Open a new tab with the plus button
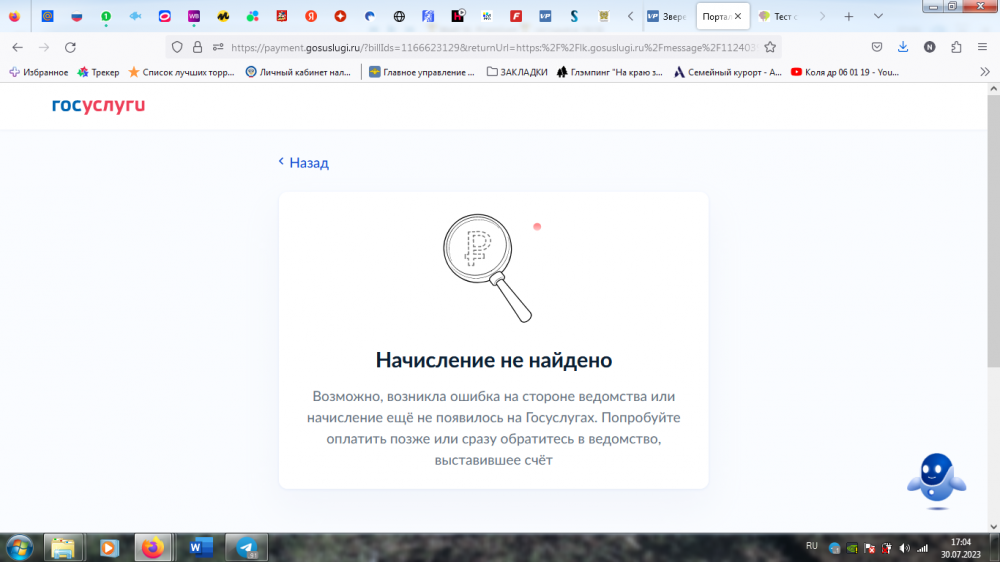The width and height of the screenshot is (1000, 562). tap(848, 17)
